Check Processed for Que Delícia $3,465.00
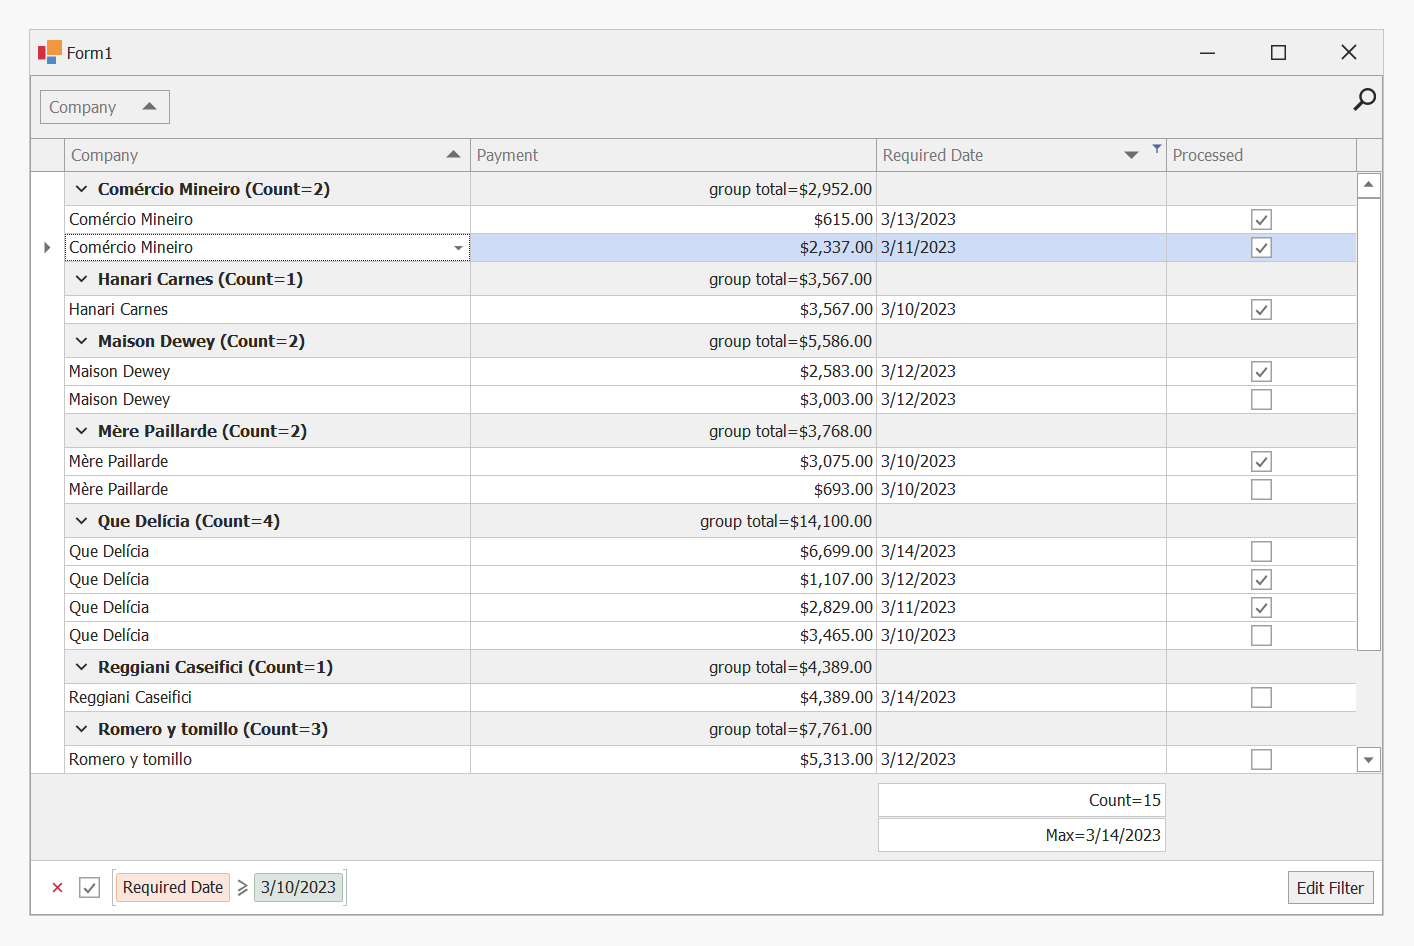This screenshot has height=946, width=1414. tap(1261, 635)
